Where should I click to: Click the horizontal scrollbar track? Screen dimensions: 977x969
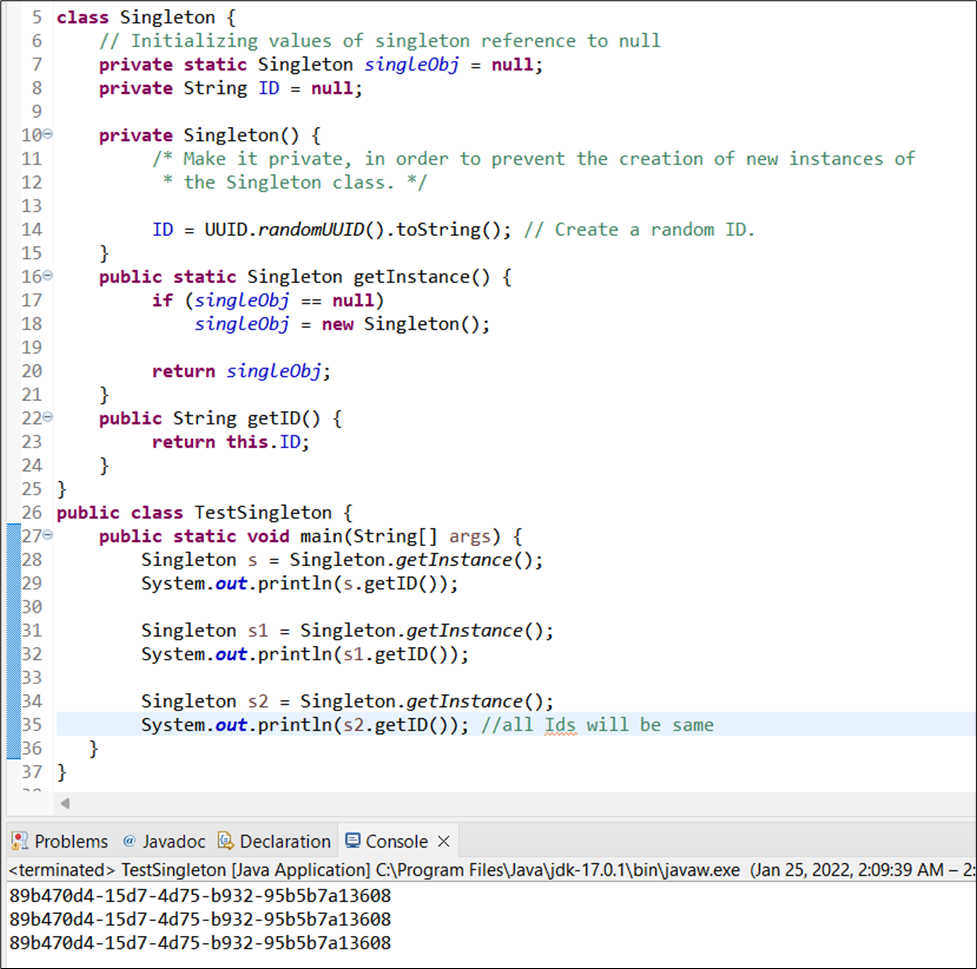[500, 803]
